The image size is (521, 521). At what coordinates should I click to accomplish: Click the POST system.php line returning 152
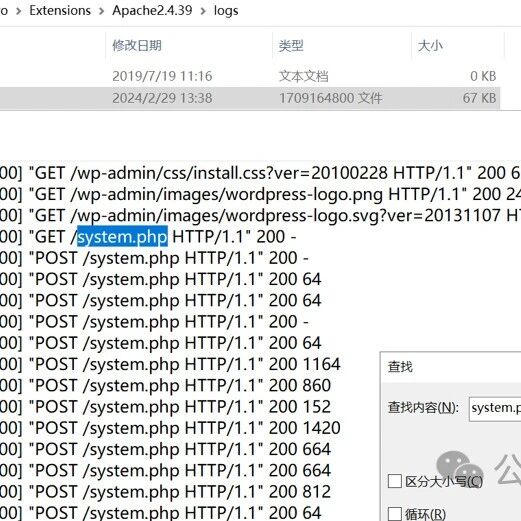pyautogui.click(x=165, y=407)
